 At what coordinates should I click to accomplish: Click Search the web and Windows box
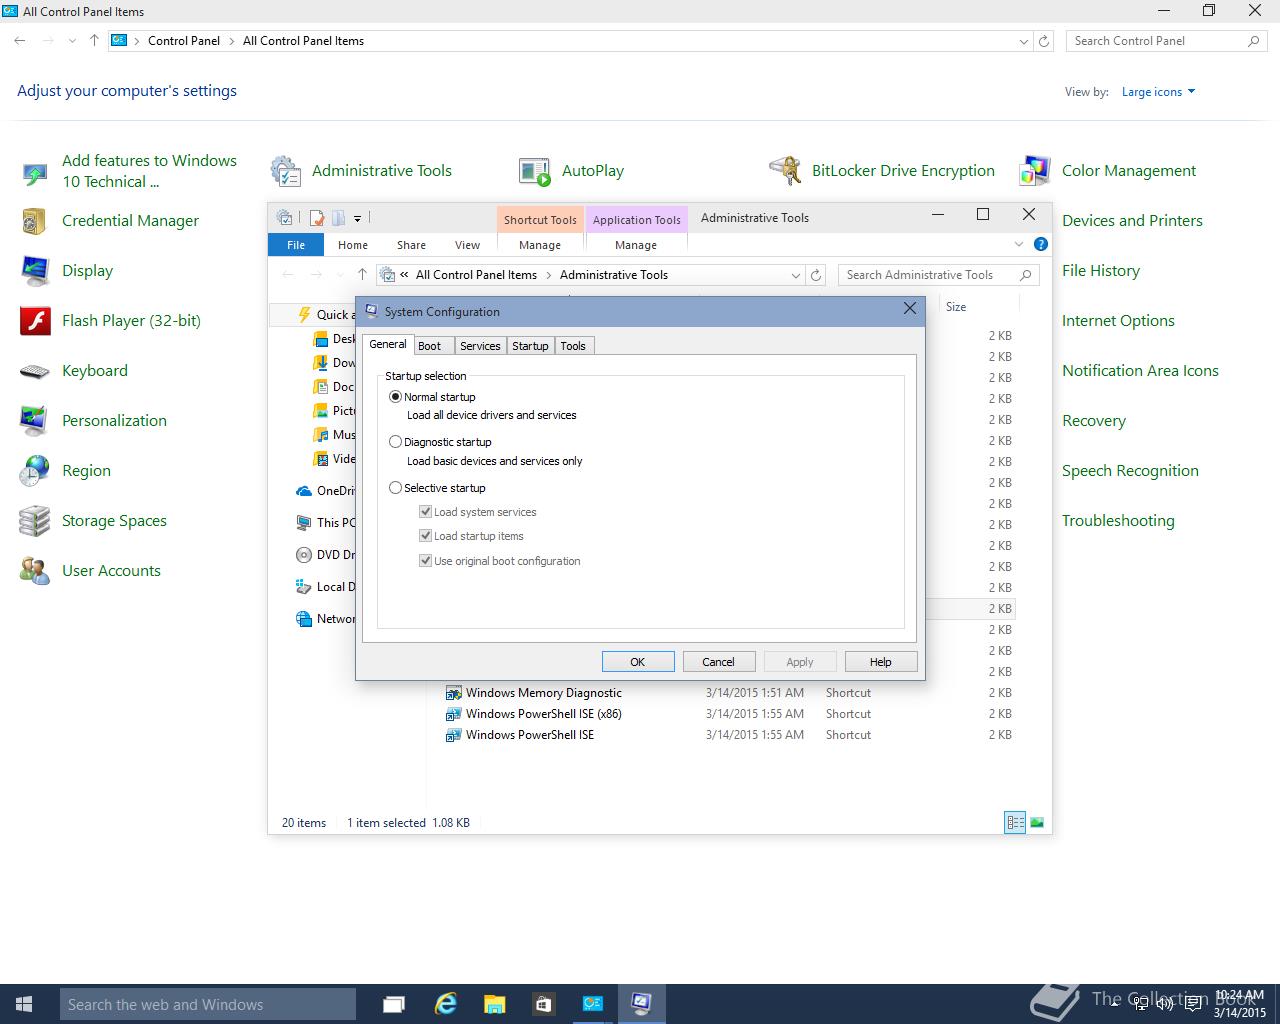pyautogui.click(x=208, y=1004)
